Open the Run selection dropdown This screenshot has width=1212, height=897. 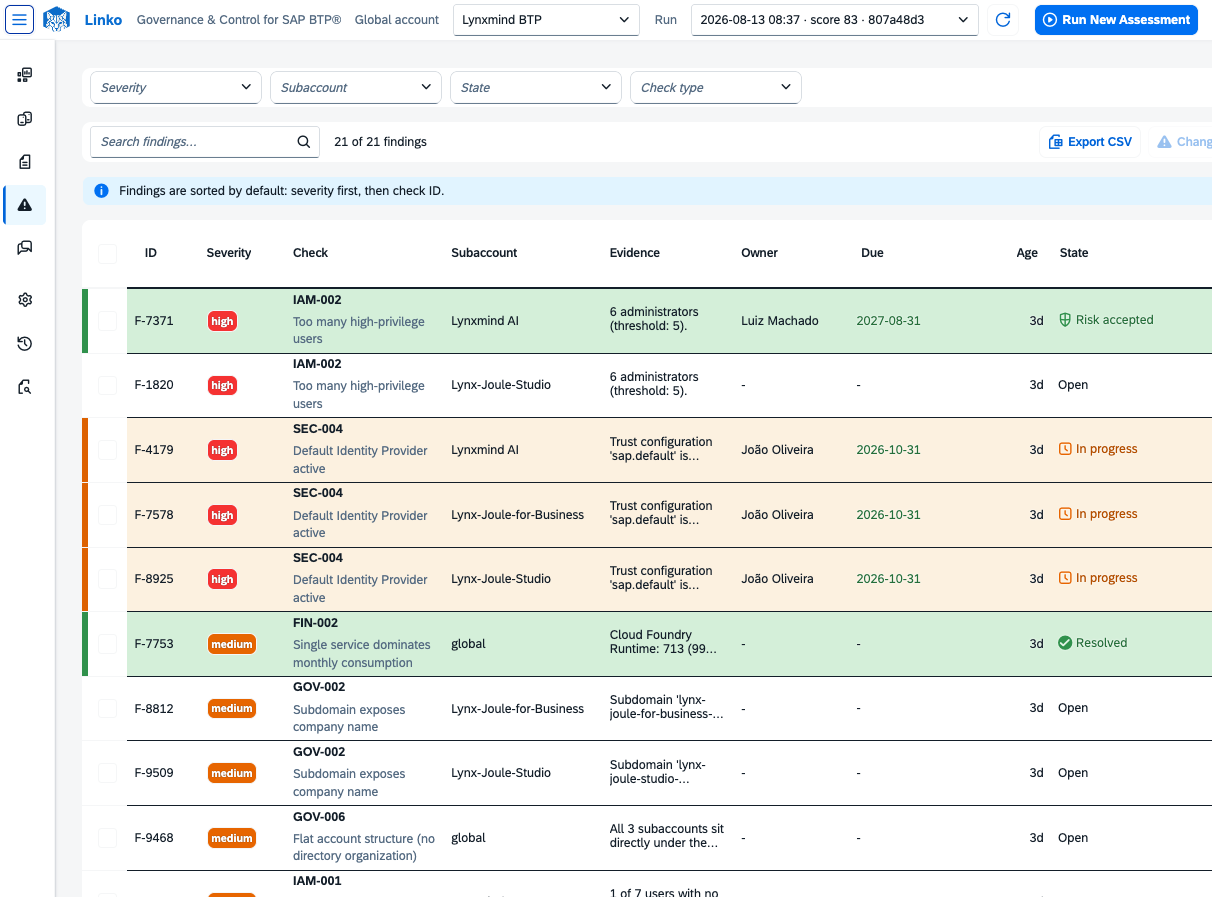tap(834, 20)
